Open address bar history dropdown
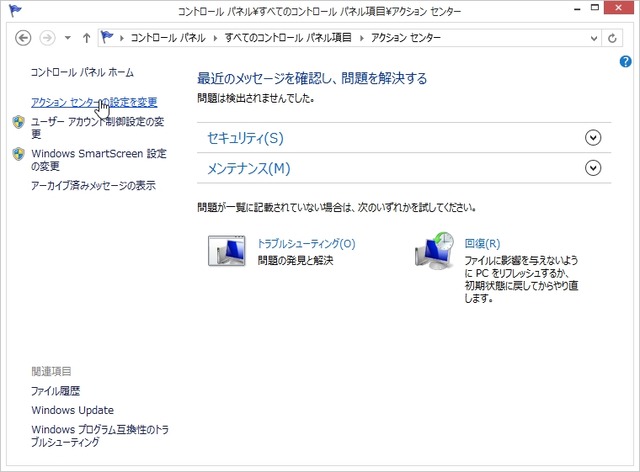 point(594,38)
